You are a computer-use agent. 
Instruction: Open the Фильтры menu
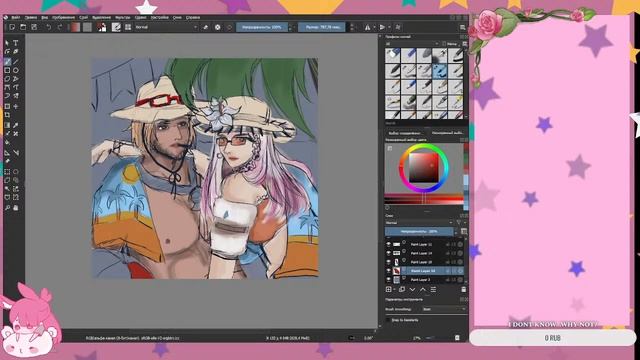[122, 18]
